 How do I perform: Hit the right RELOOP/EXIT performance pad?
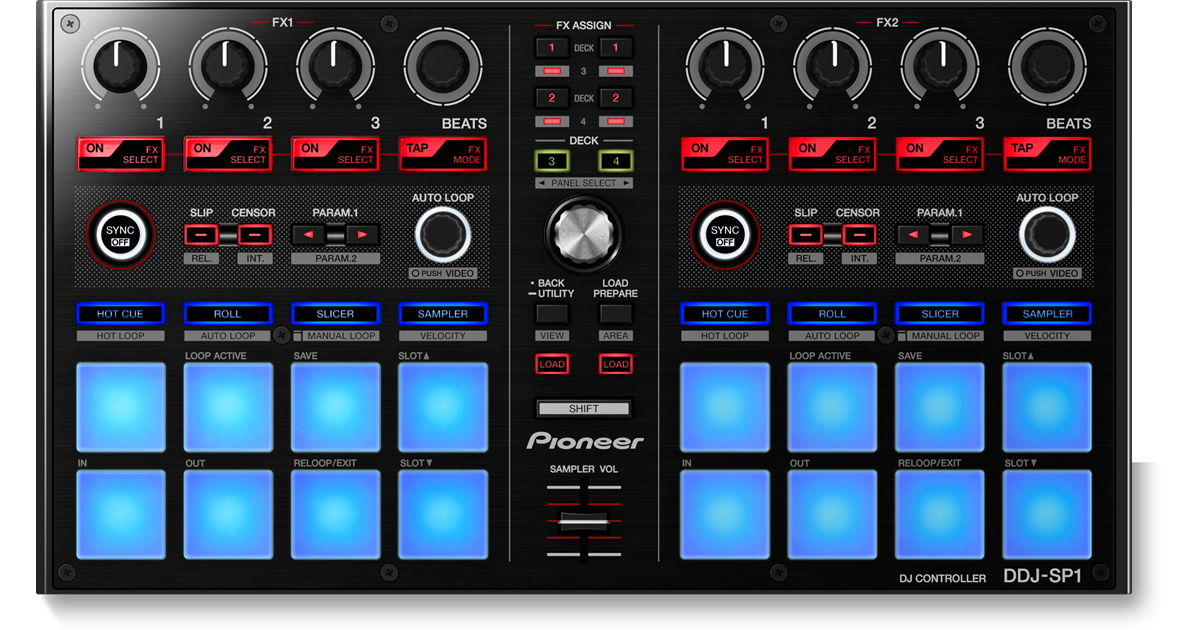940,514
